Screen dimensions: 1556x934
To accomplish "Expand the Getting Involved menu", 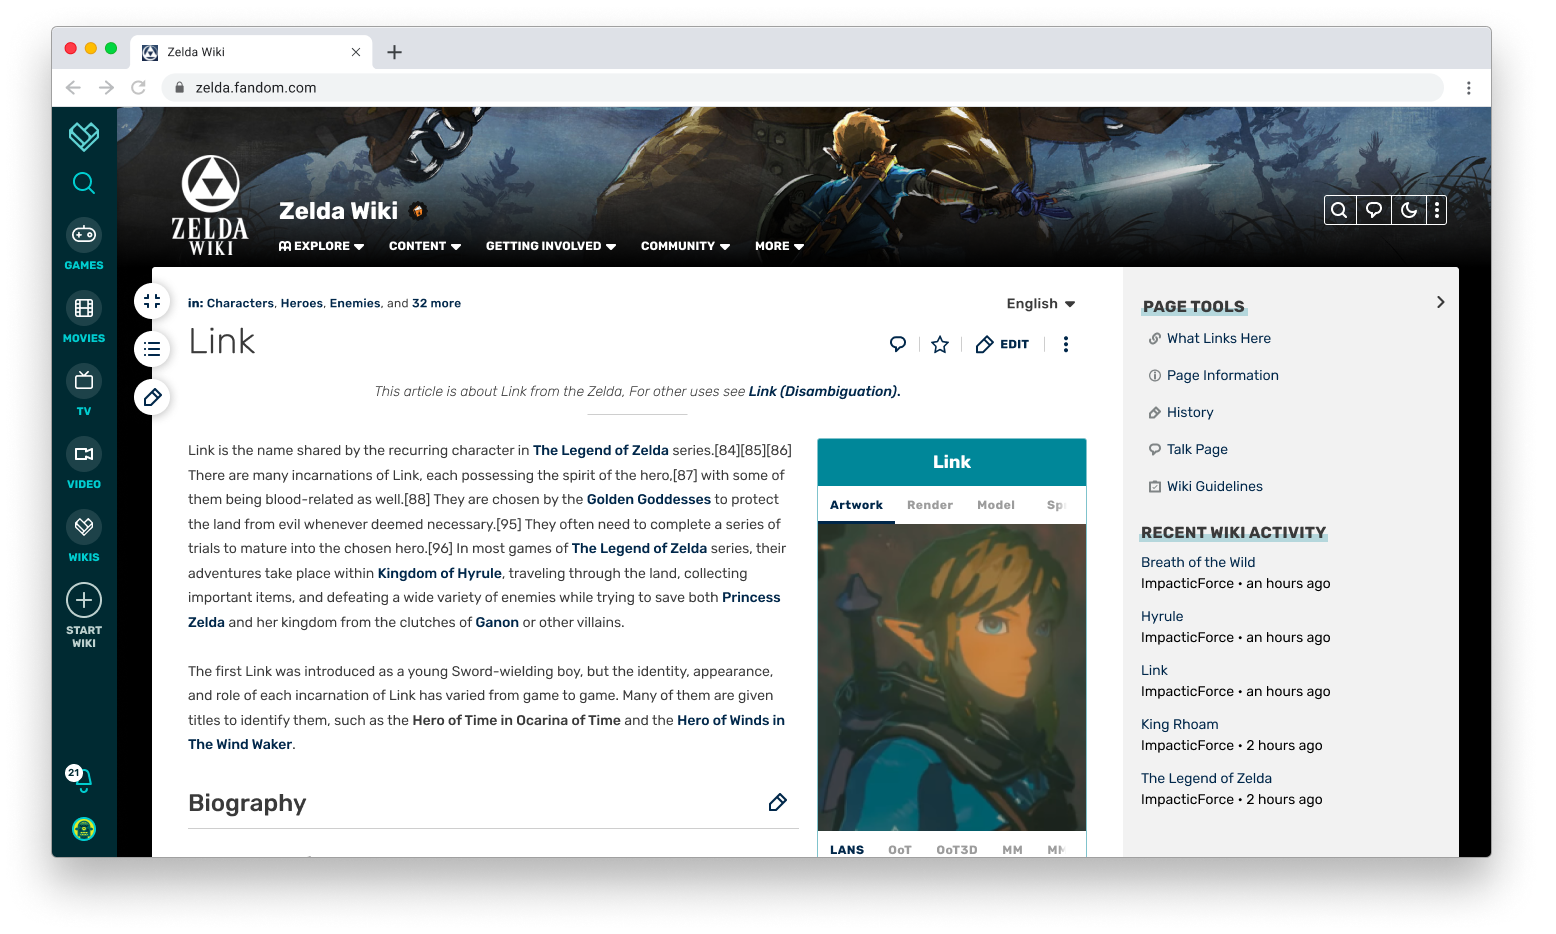I will (551, 246).
